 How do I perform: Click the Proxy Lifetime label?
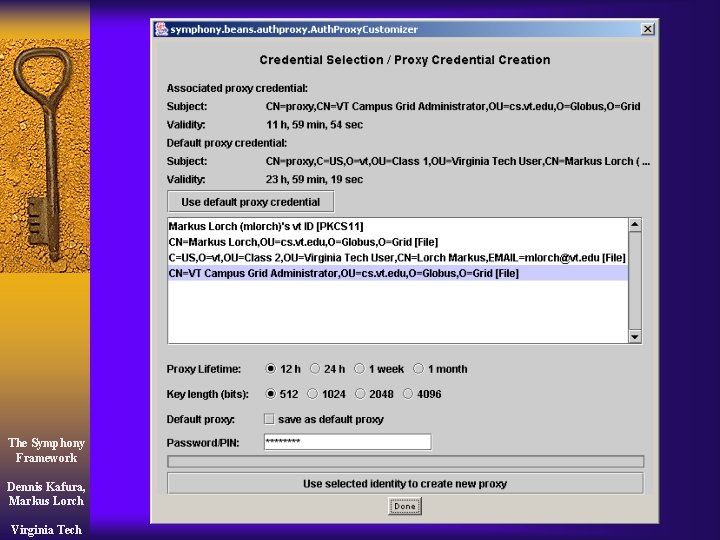coord(203,369)
